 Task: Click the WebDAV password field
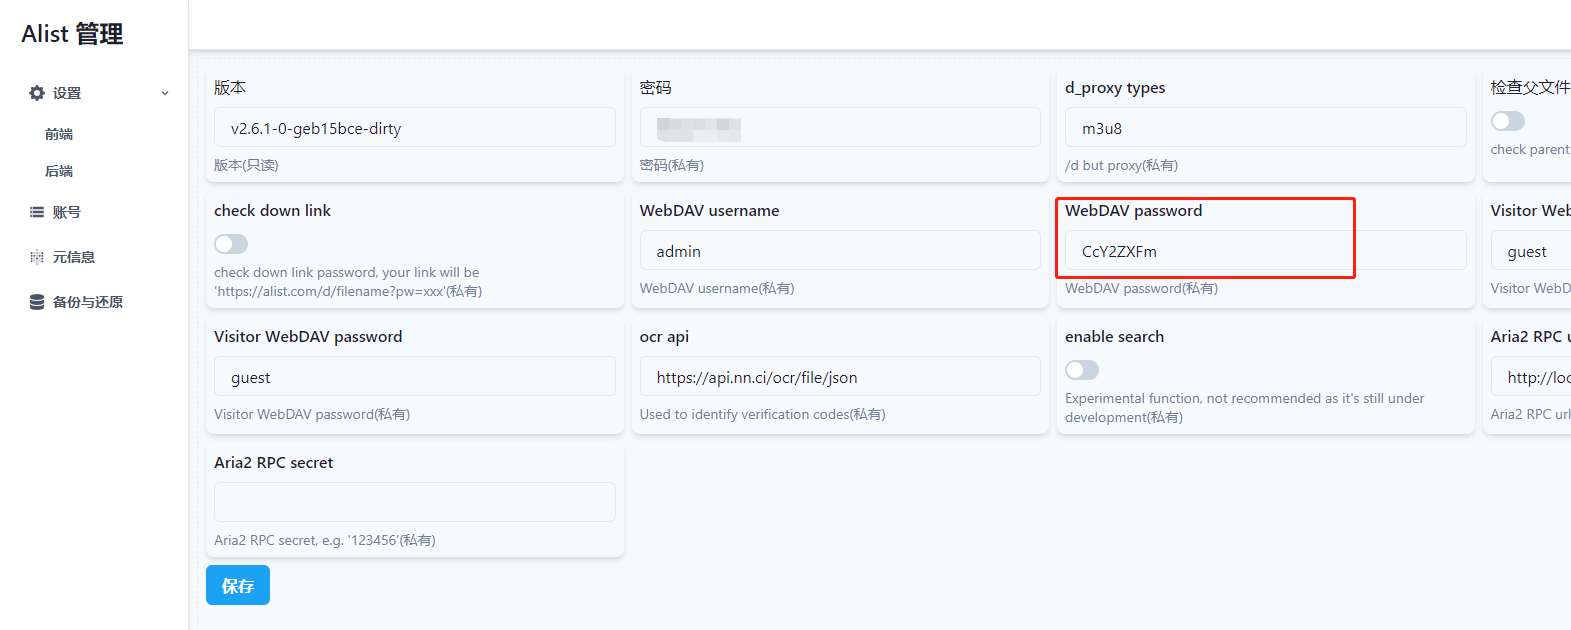click(1266, 251)
